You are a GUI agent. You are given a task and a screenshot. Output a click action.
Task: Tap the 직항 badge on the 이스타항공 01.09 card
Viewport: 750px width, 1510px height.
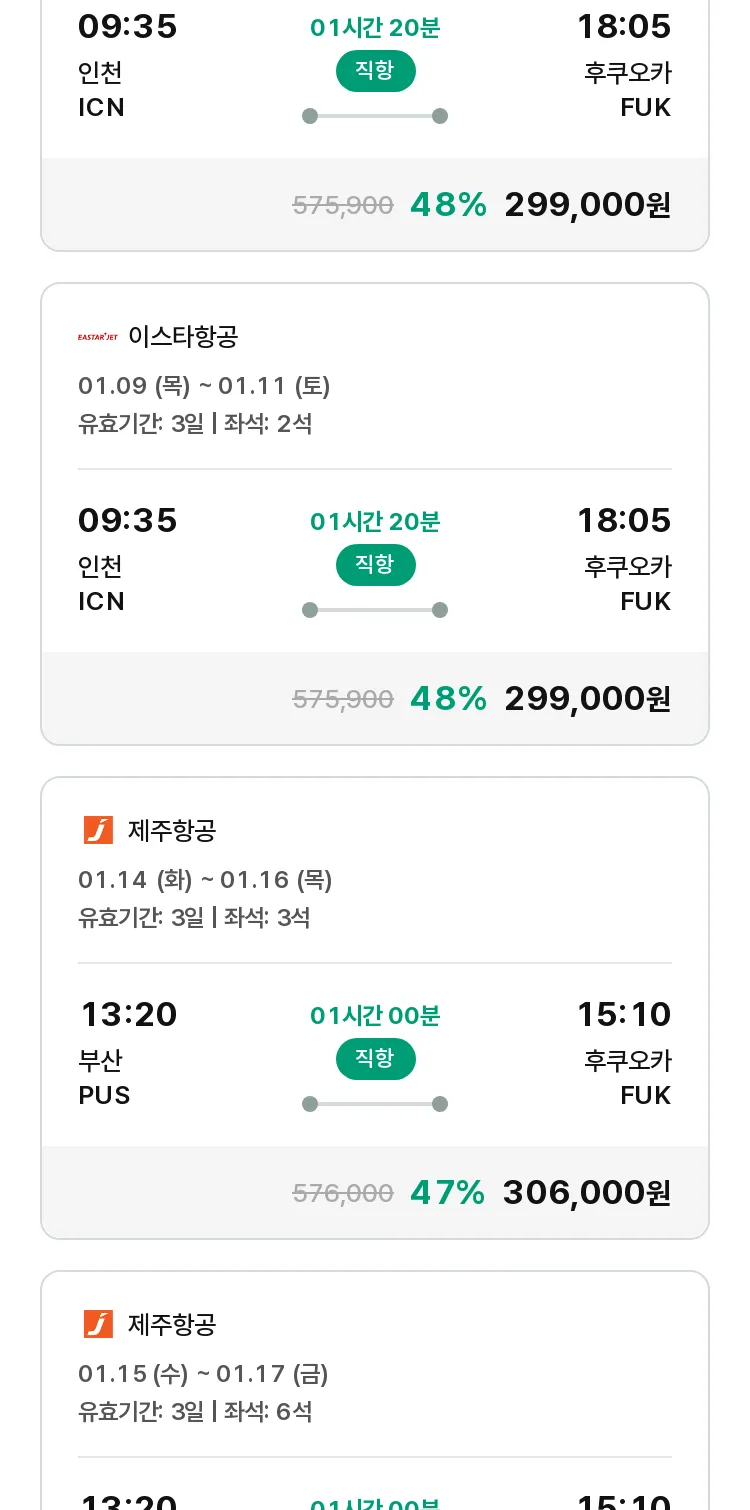point(375,565)
